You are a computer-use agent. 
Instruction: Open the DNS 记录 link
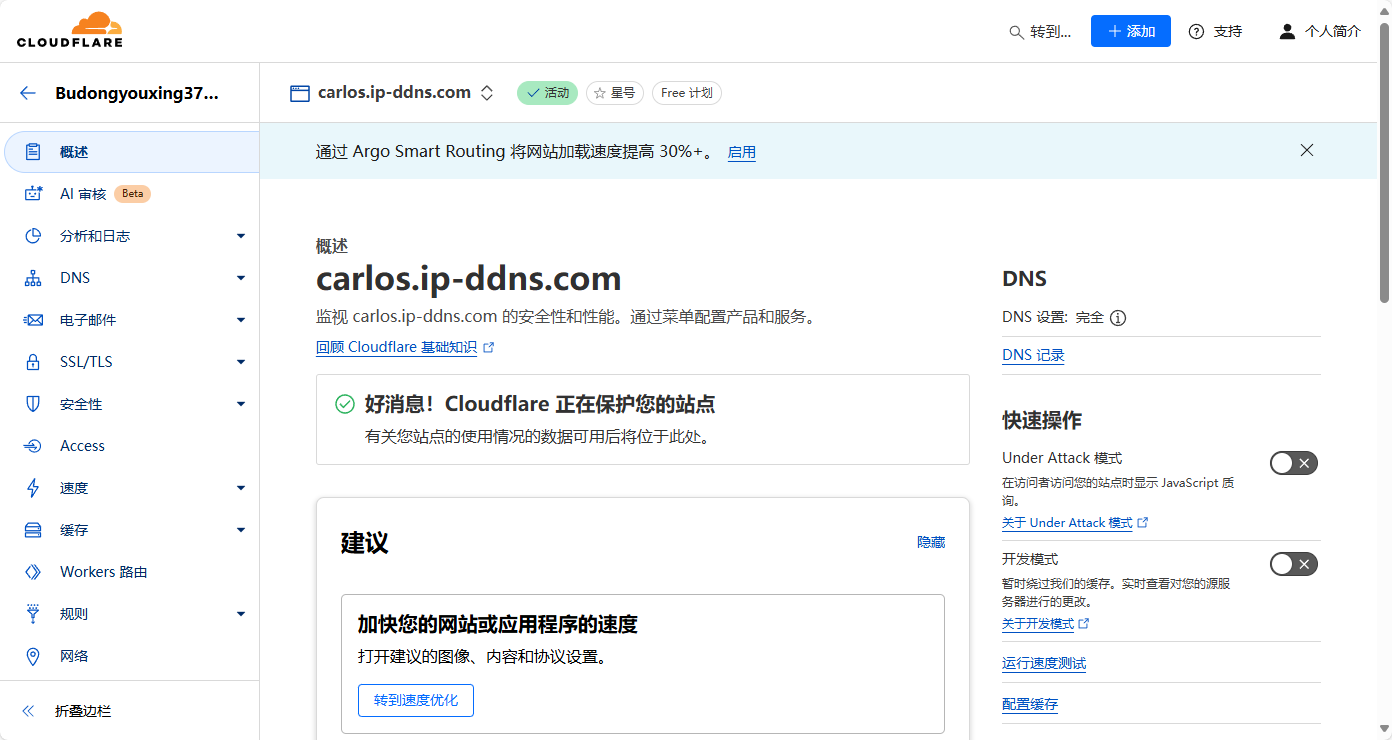[1033, 355]
